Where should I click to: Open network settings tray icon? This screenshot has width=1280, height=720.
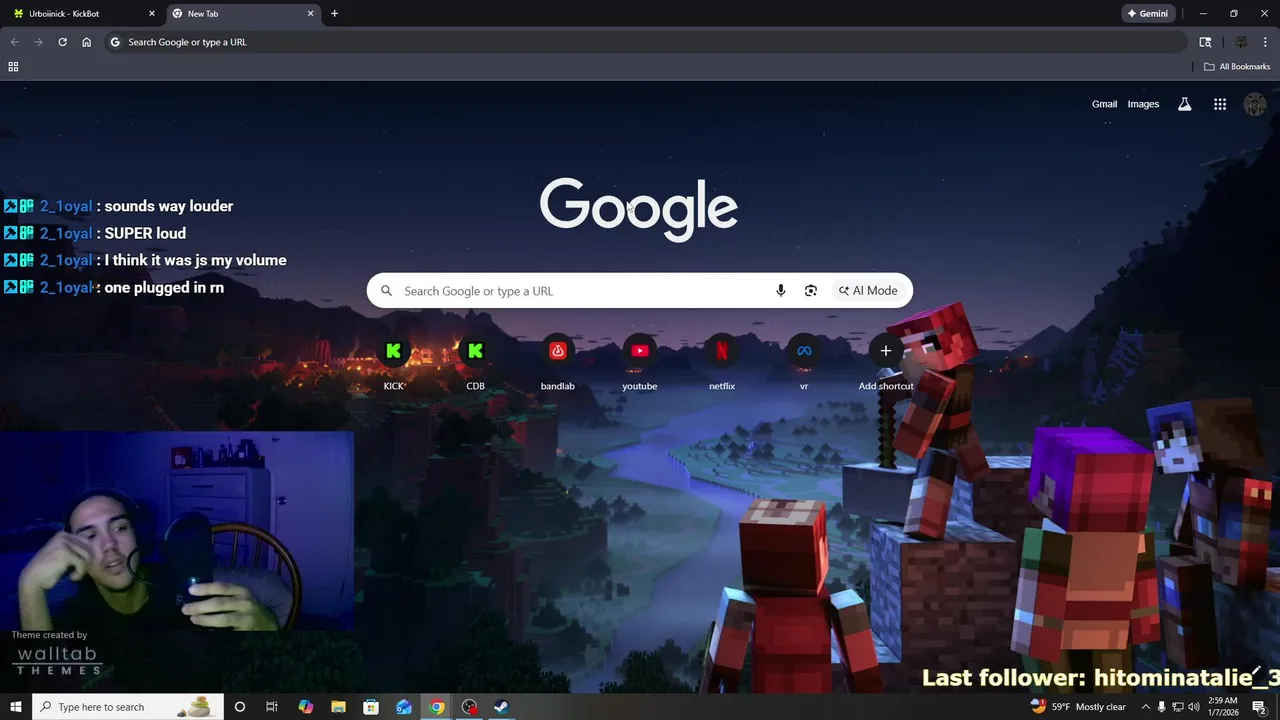(1177, 707)
